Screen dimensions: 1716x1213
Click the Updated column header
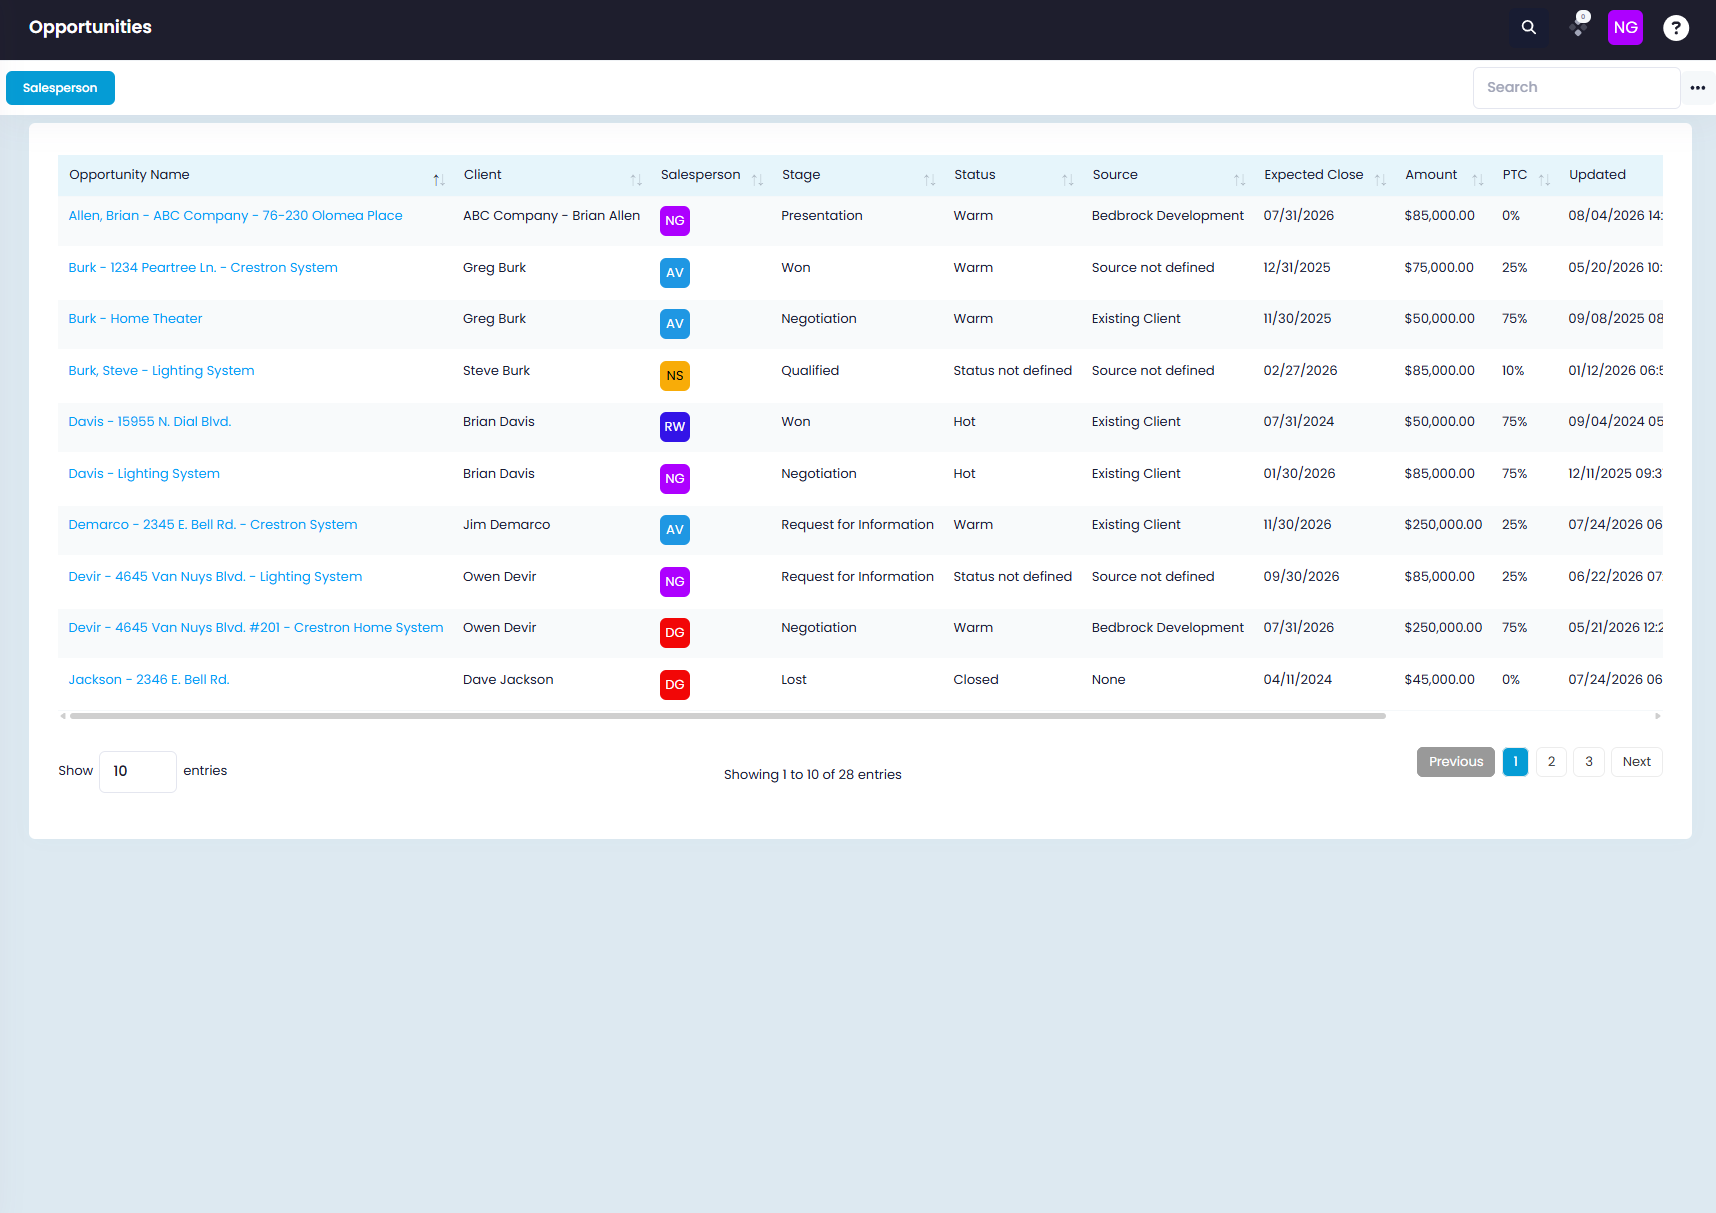pyautogui.click(x=1597, y=175)
